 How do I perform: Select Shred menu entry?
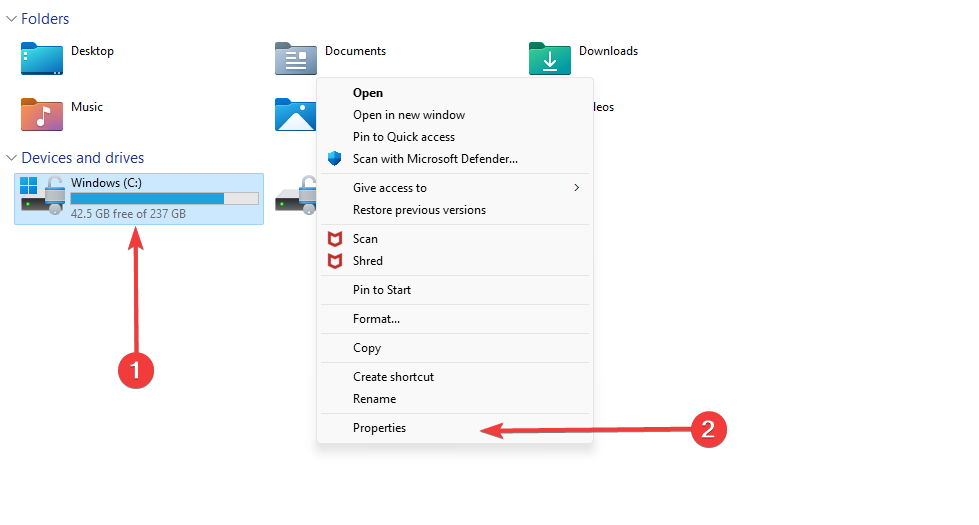coord(455,261)
